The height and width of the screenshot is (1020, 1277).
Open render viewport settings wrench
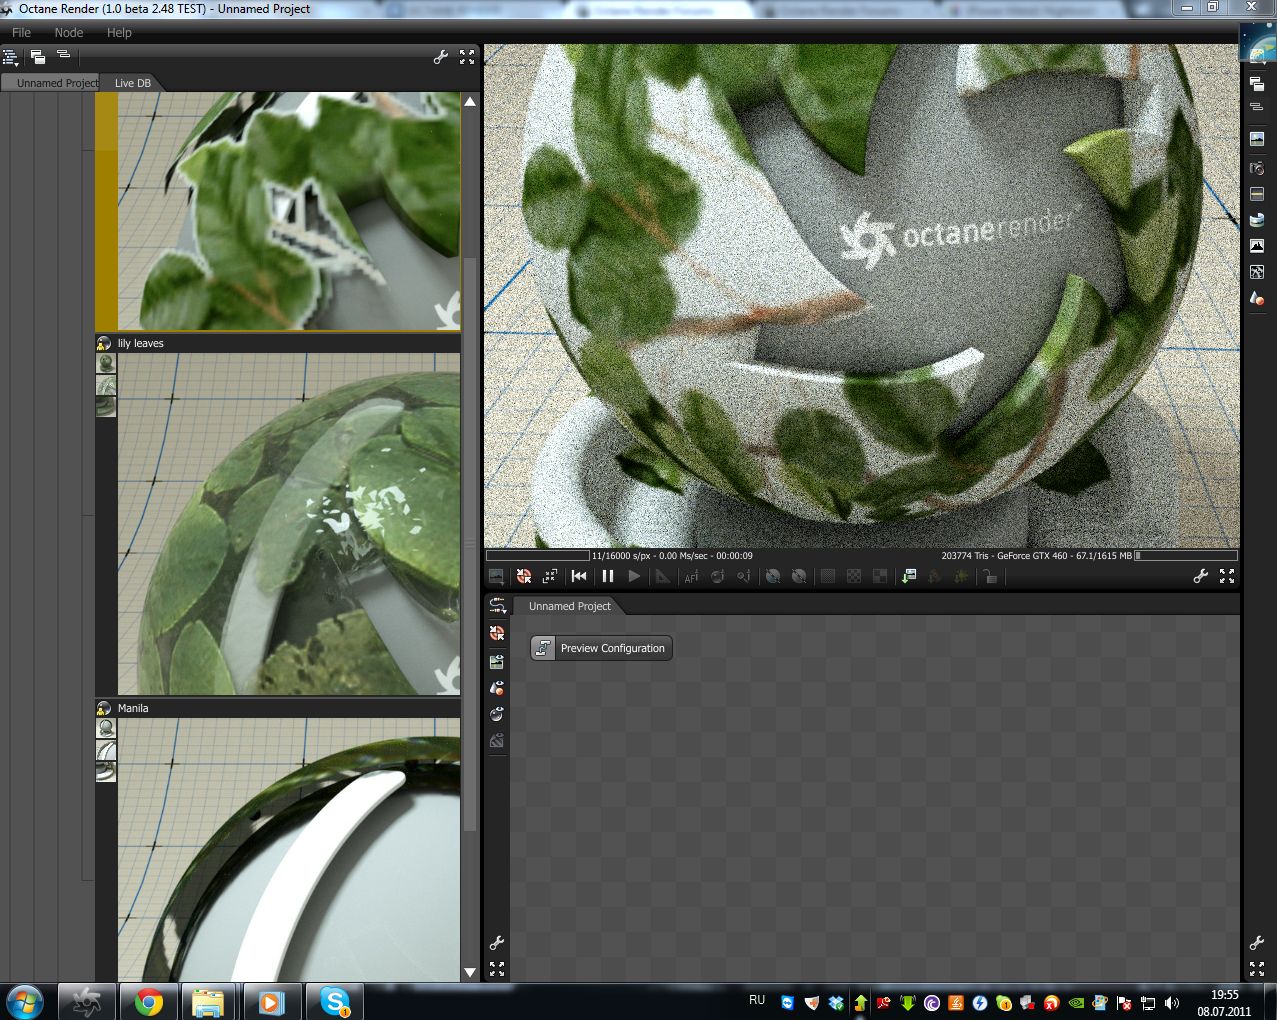1200,576
